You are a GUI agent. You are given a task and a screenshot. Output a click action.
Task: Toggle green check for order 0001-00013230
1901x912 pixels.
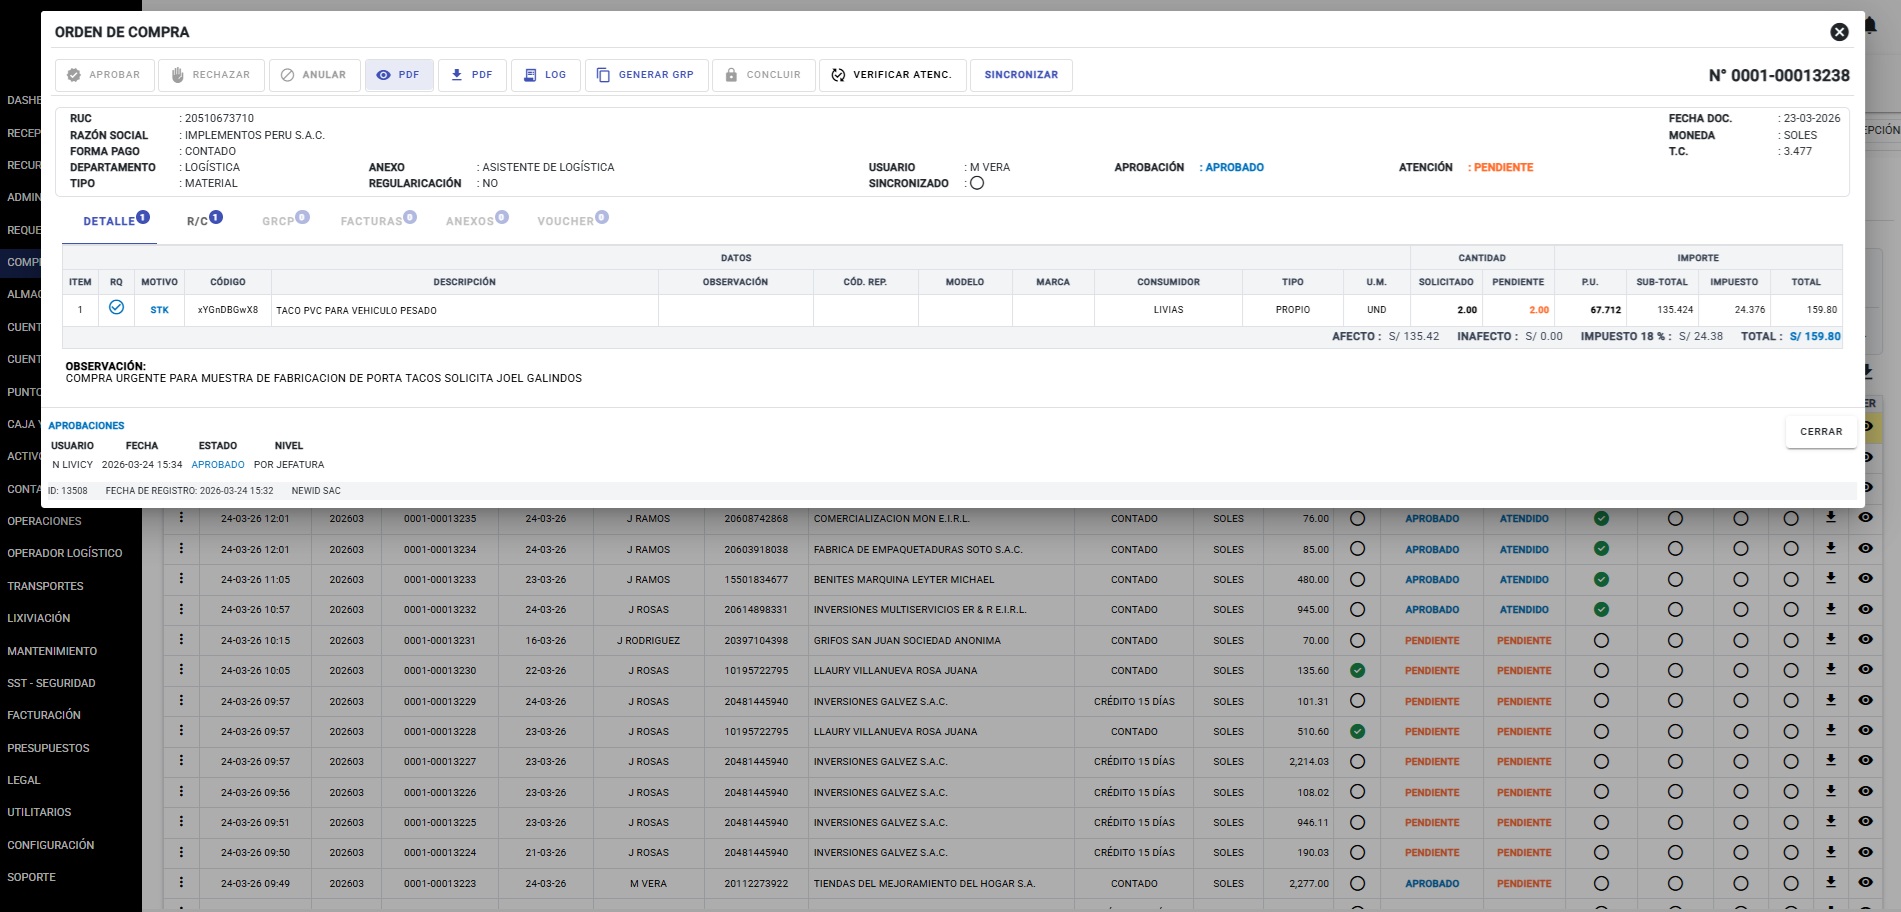[1357, 671]
